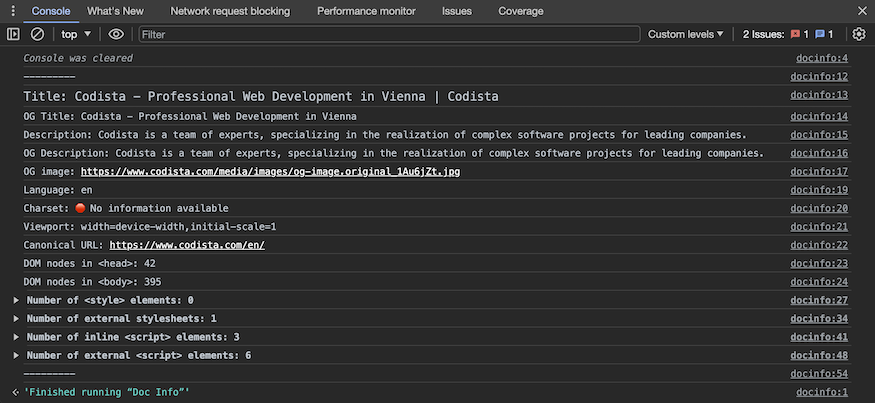The width and height of the screenshot is (875, 403).
Task: Open the Canonical URL codista.com/en link
Action: point(186,245)
